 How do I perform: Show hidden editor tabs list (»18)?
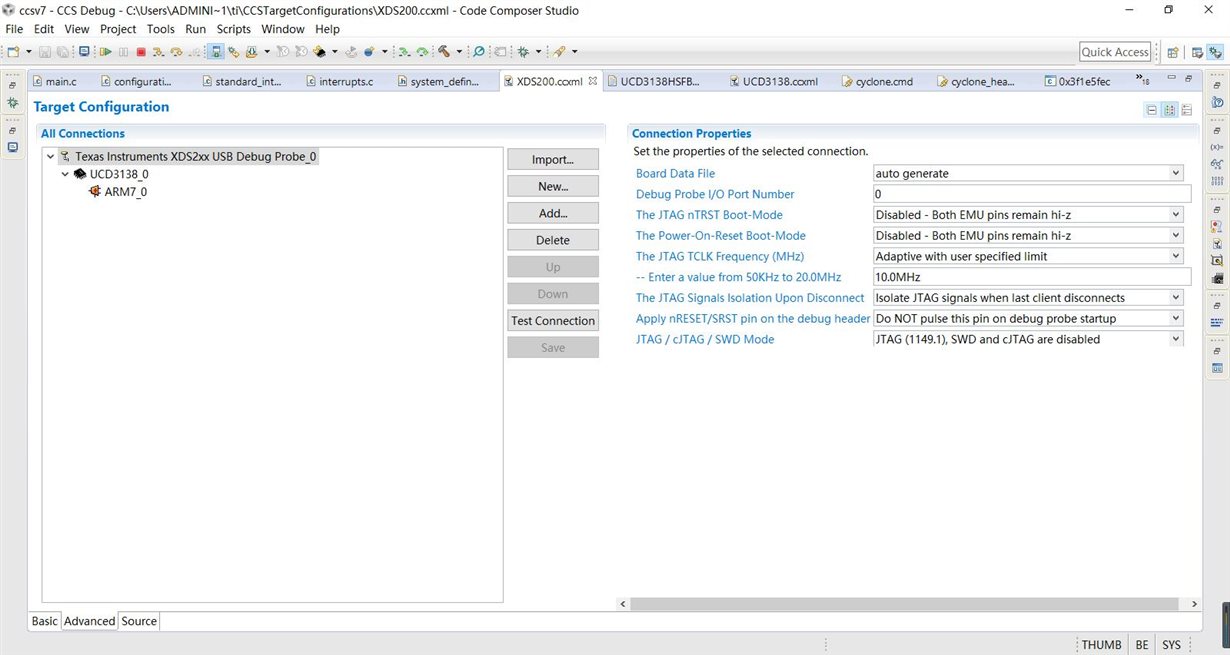pyautogui.click(x=1142, y=80)
